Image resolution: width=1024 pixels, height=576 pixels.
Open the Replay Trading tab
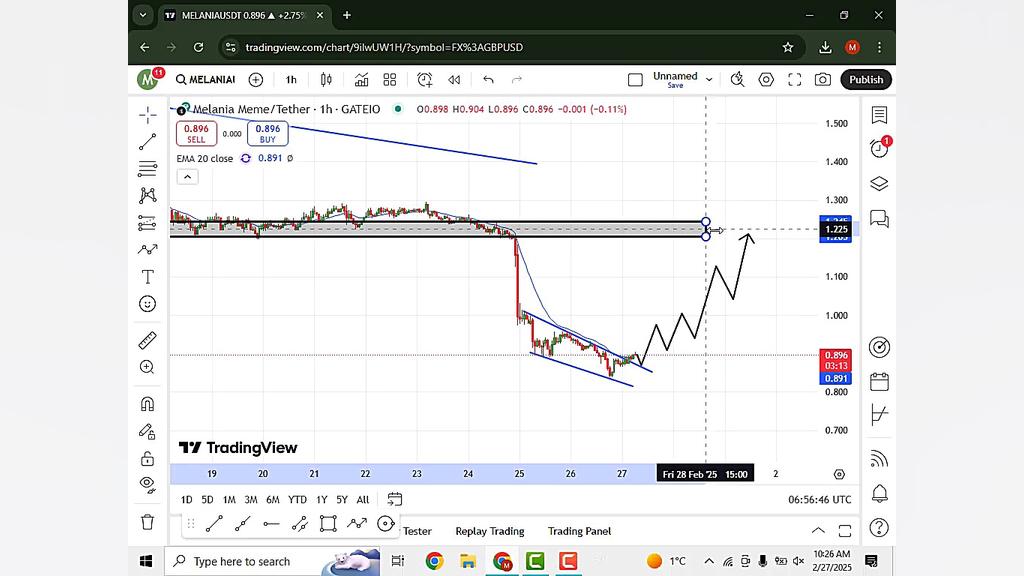490,531
